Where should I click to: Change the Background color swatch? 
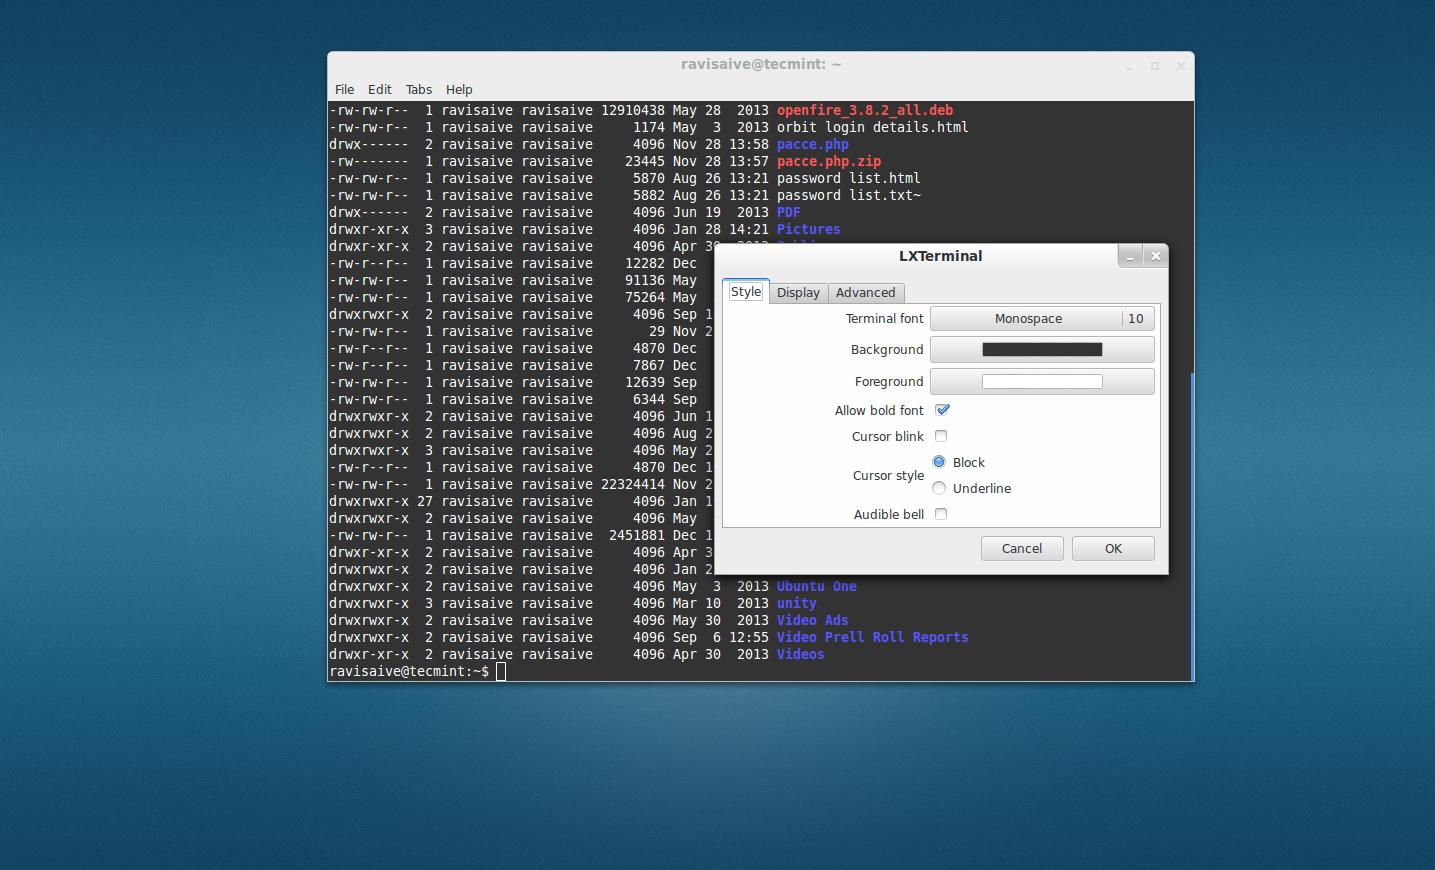1041,349
